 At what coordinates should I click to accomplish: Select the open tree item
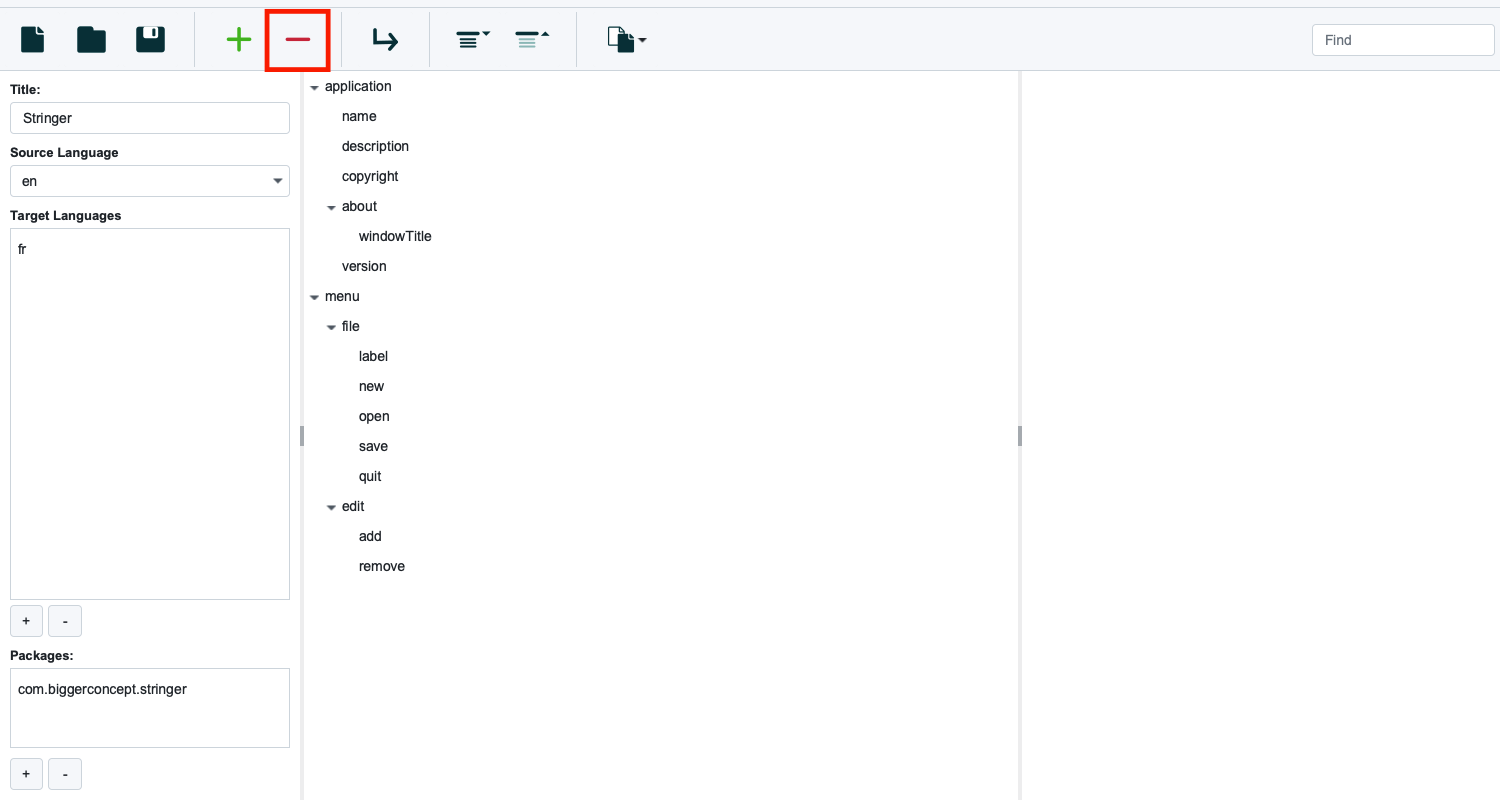[374, 416]
